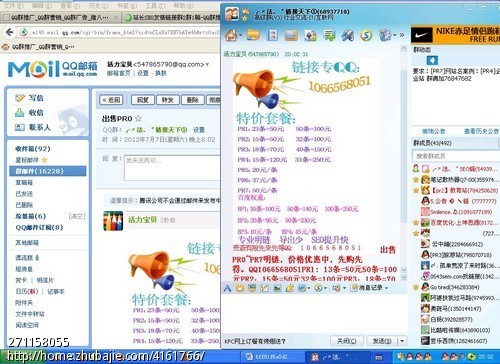500x364 pixels.
Task: Open the smiley emoticon picker
Action: (239, 288)
